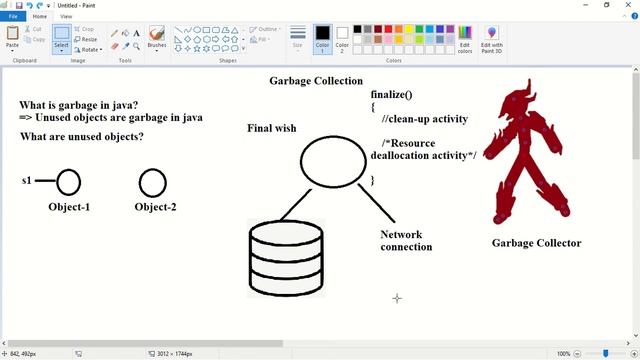Pick the purple color swatch

(x=450, y=29)
